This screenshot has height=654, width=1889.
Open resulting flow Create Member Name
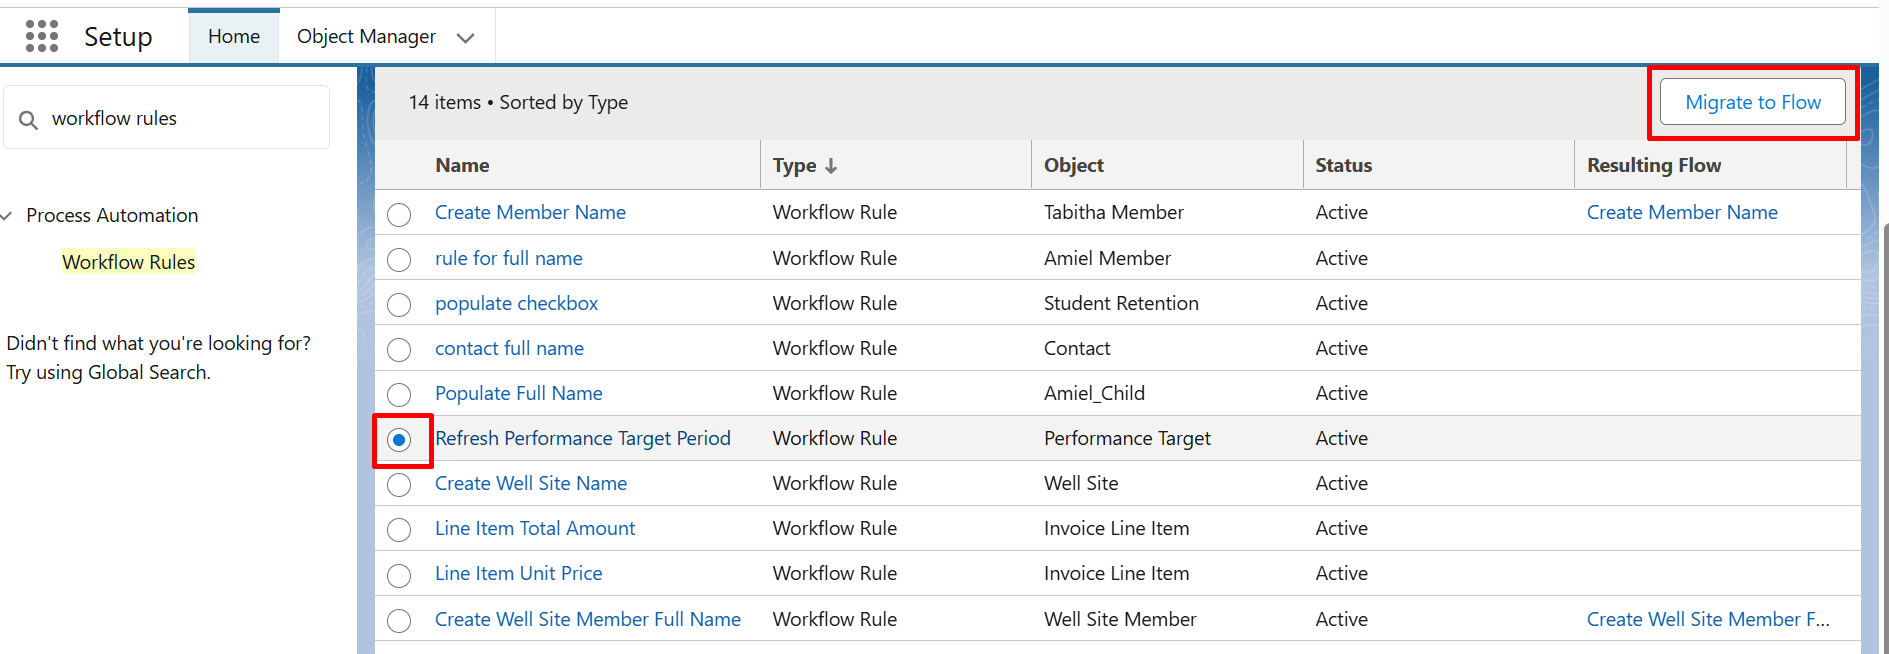coord(1682,212)
